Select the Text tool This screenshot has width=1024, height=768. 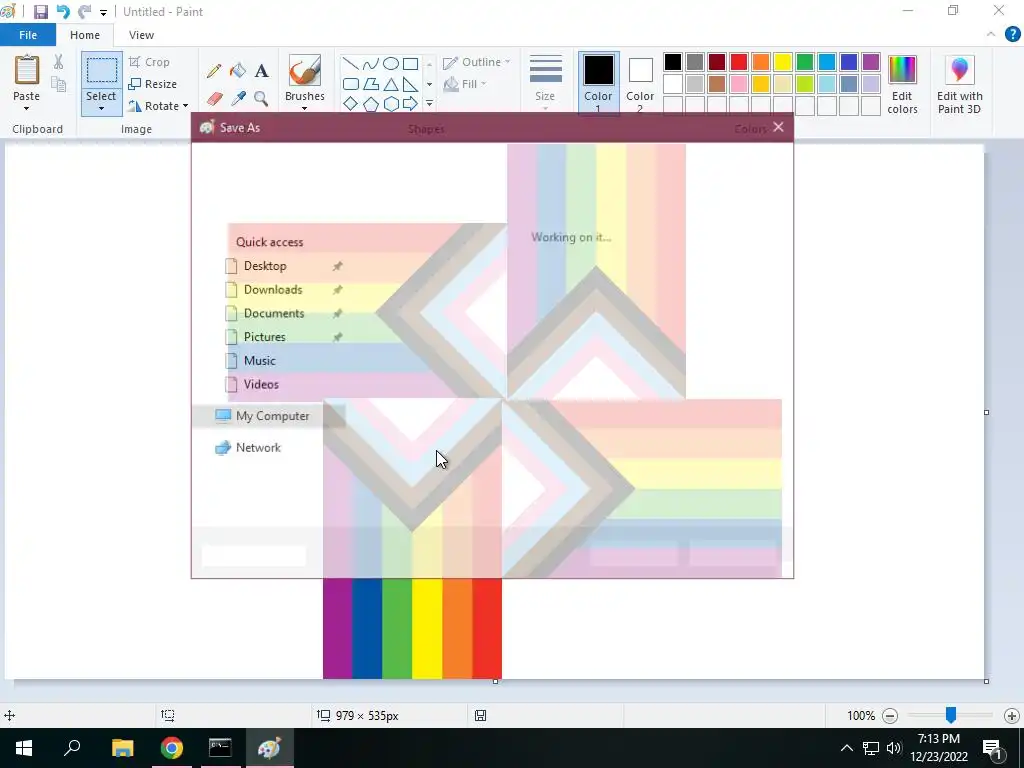(261, 71)
